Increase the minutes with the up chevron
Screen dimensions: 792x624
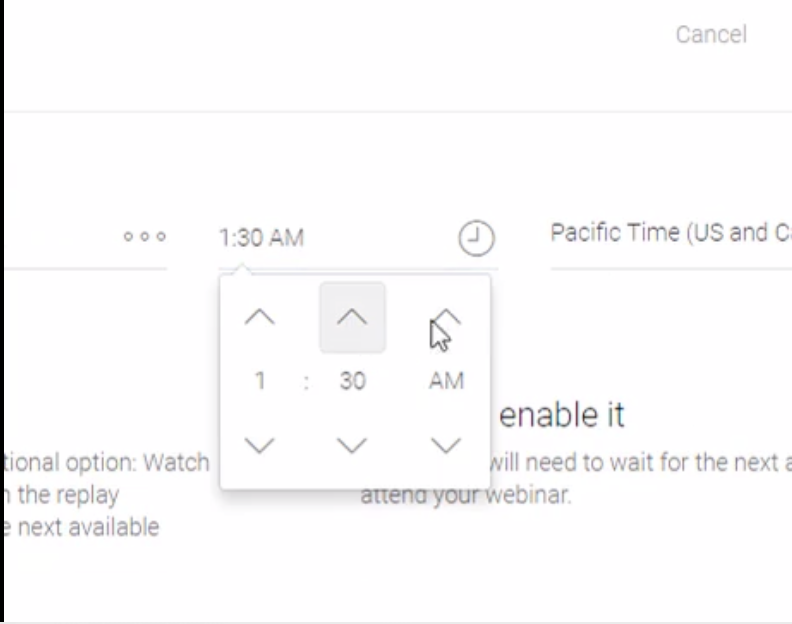click(352, 317)
